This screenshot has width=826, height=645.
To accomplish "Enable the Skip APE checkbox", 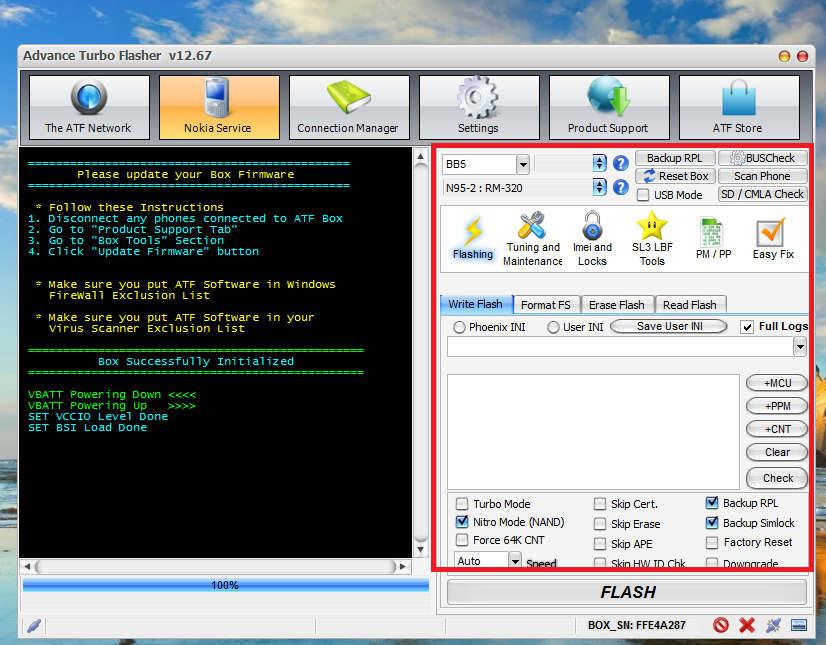I will [599, 543].
